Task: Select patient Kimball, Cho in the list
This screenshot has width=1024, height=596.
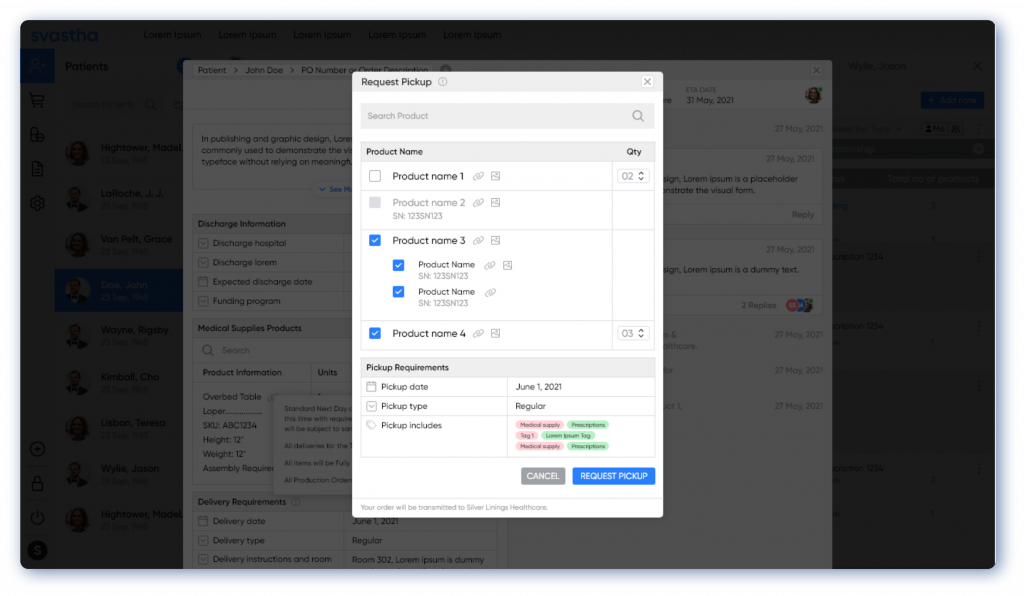Action: point(119,382)
